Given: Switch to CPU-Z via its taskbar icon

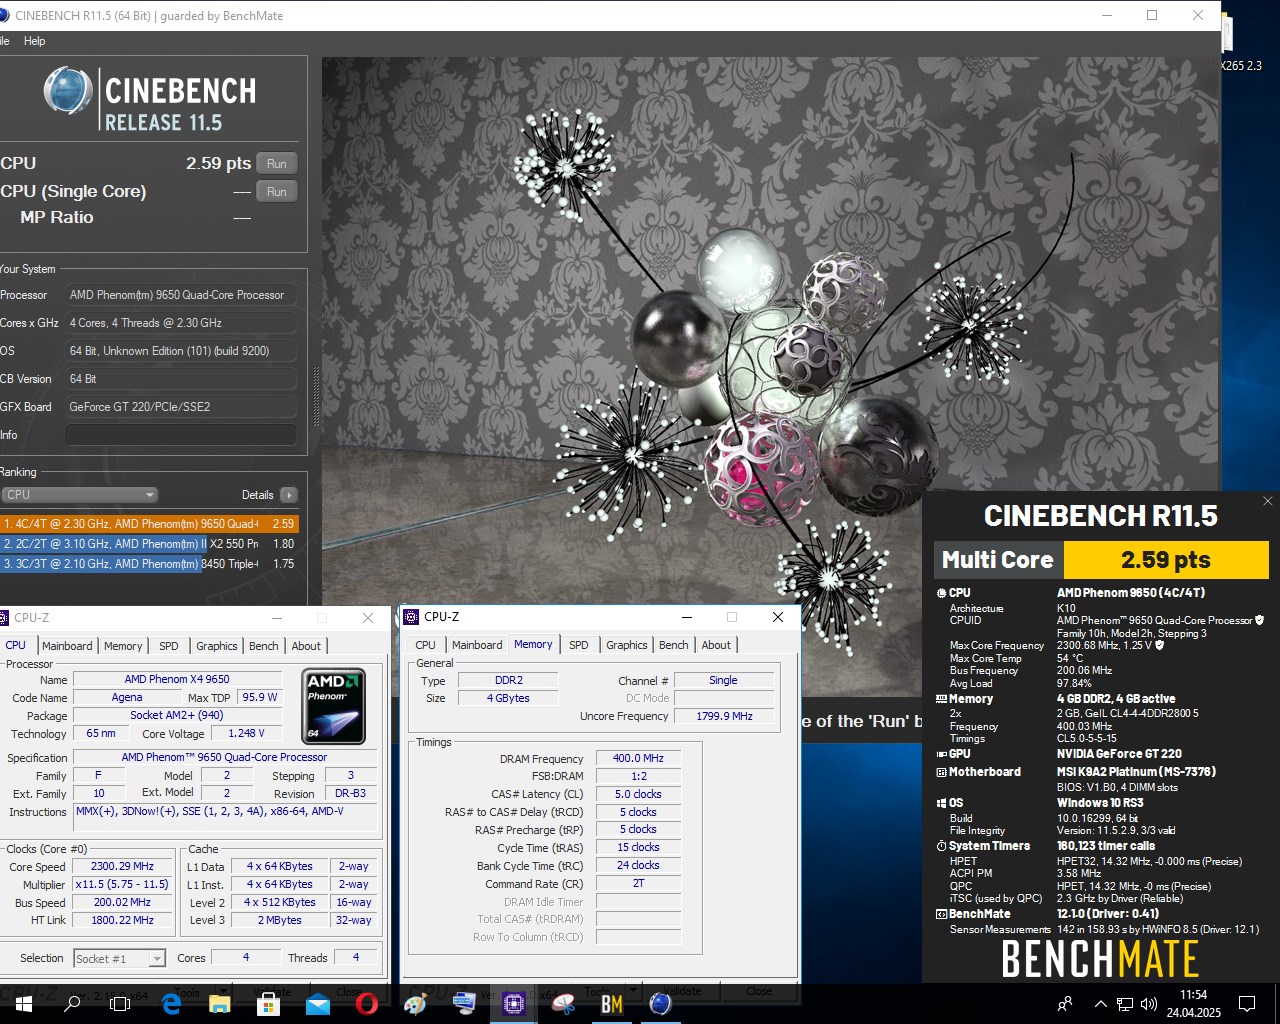Looking at the screenshot, I should (514, 1004).
